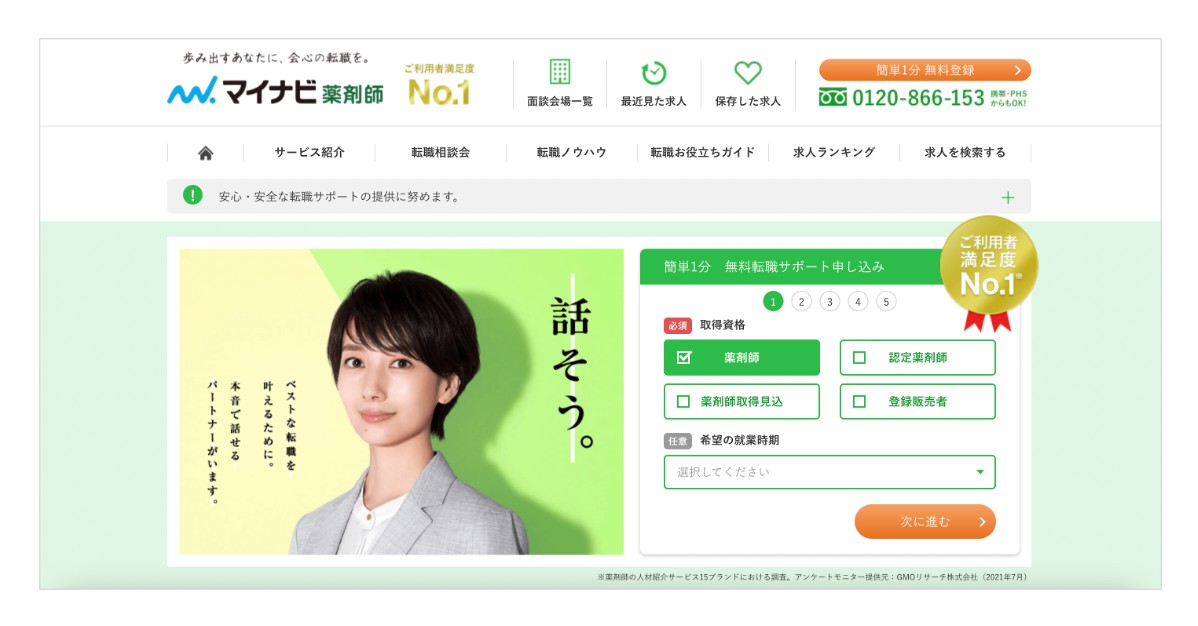This screenshot has height=626, width=1198.
Task: Open 保存した求人 heart icon
Action: point(747,73)
